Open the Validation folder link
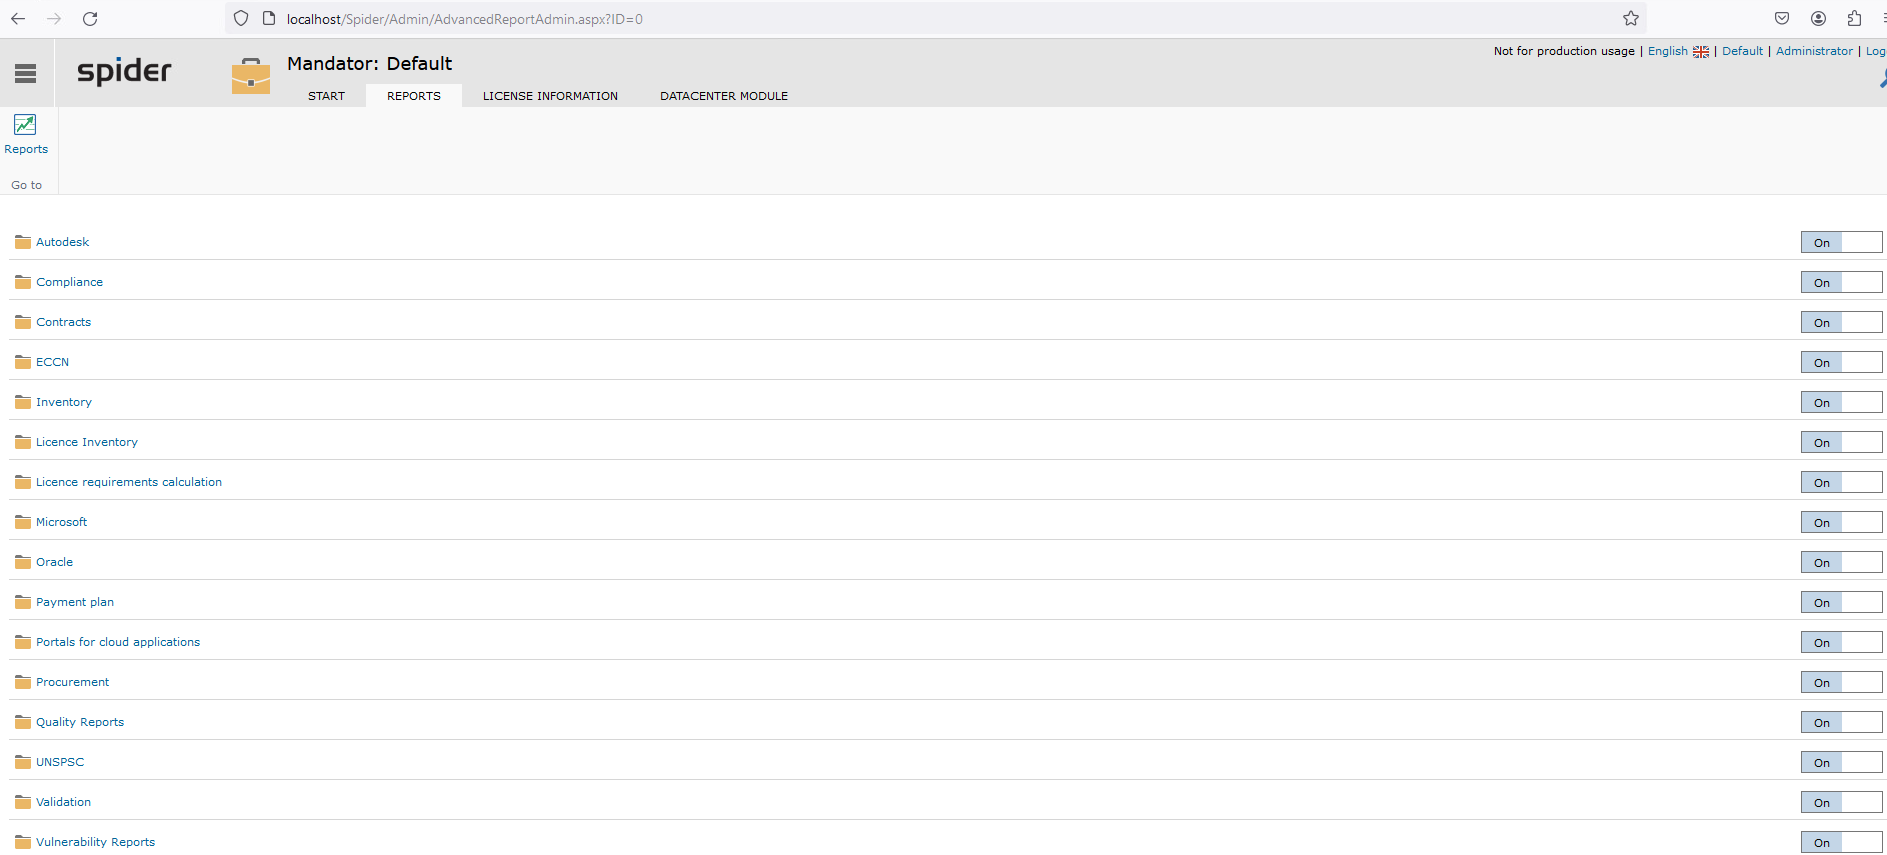 pos(63,802)
